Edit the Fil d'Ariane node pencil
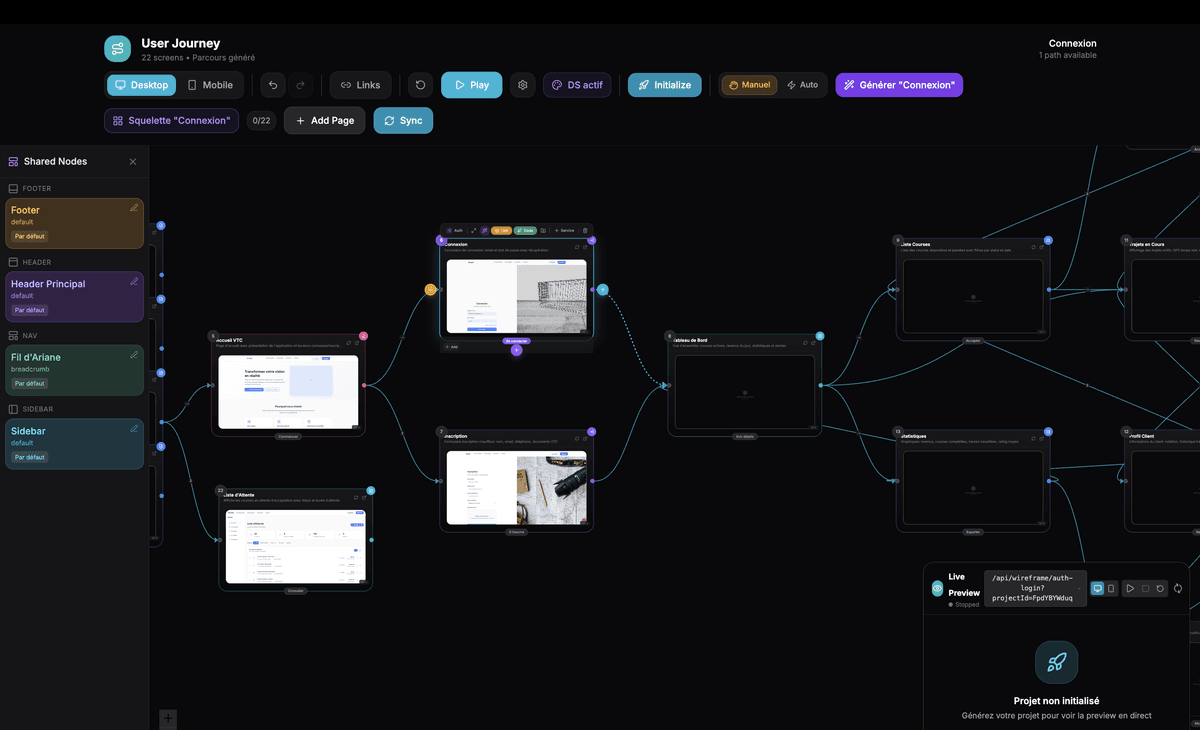 (134, 355)
